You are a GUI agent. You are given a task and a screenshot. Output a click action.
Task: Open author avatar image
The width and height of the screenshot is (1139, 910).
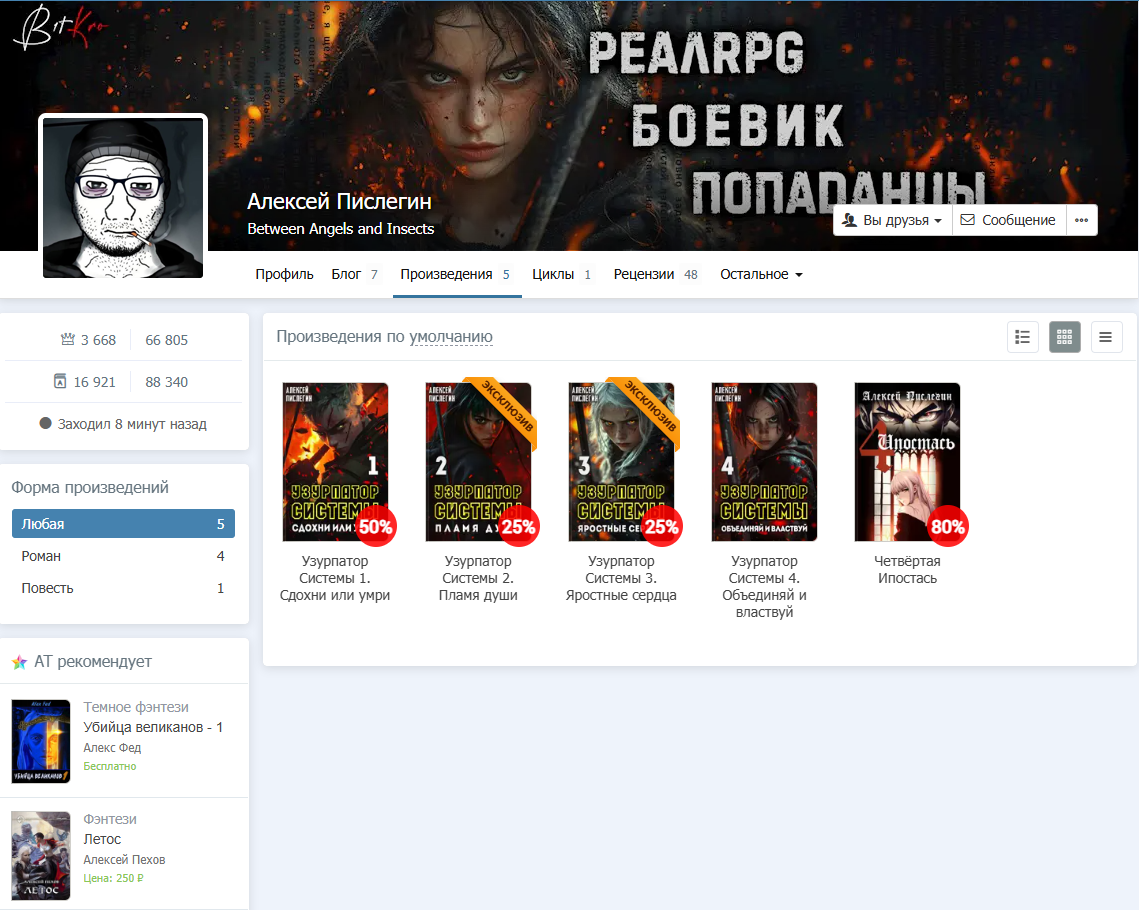pyautogui.click(x=123, y=198)
